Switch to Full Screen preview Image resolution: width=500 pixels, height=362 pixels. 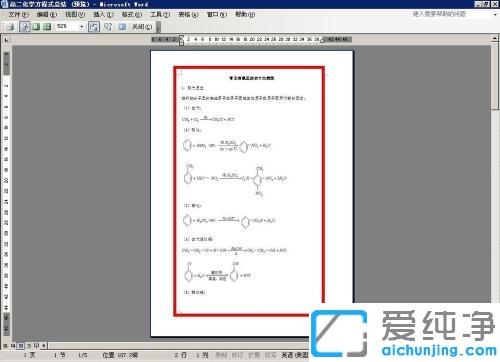122,27
